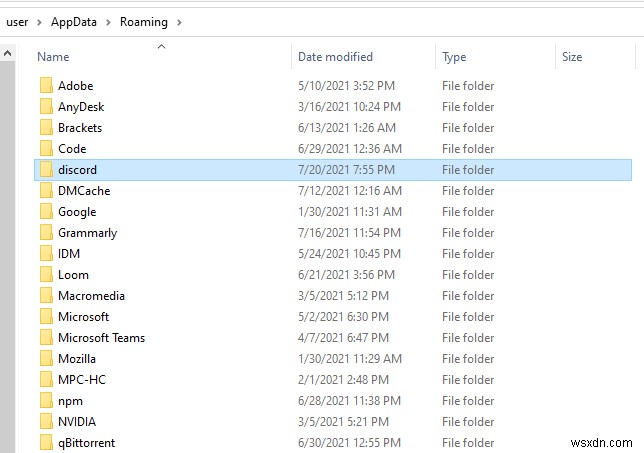The width and height of the screenshot is (644, 453).
Task: Click the Microsoft Teams folder icon
Action: pos(46,337)
